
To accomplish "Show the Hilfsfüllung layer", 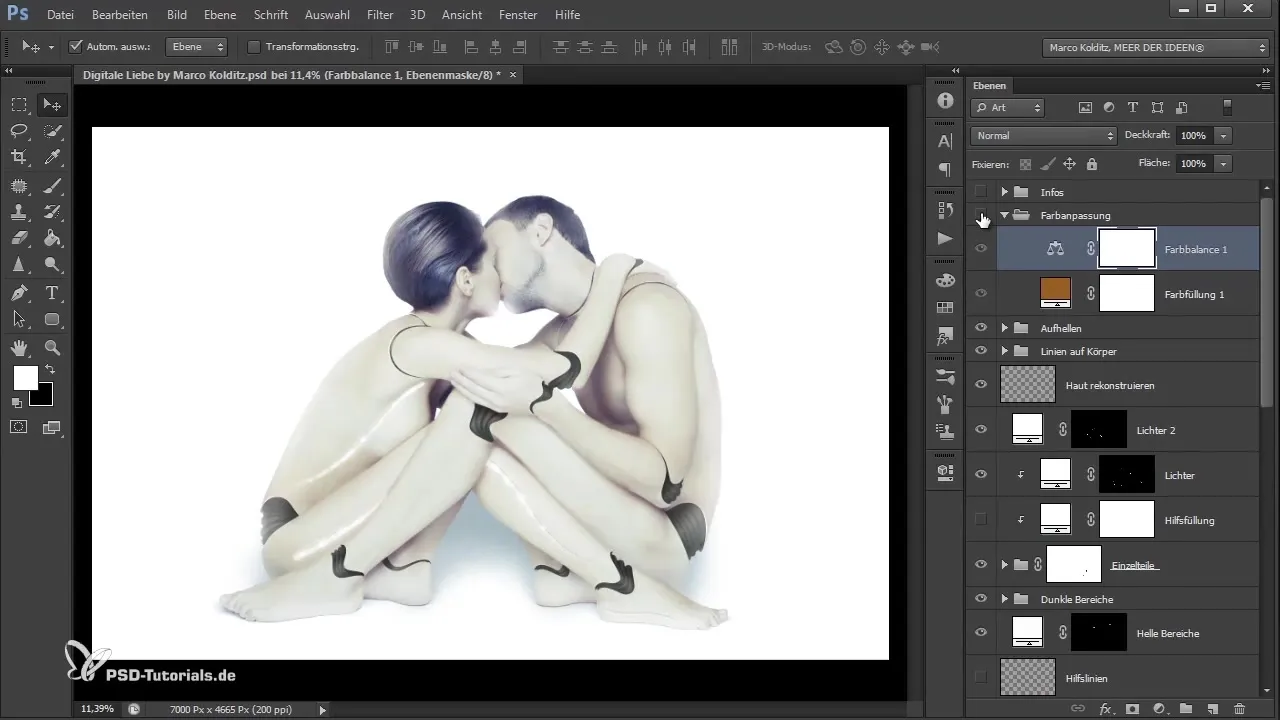I will pyautogui.click(x=981, y=519).
